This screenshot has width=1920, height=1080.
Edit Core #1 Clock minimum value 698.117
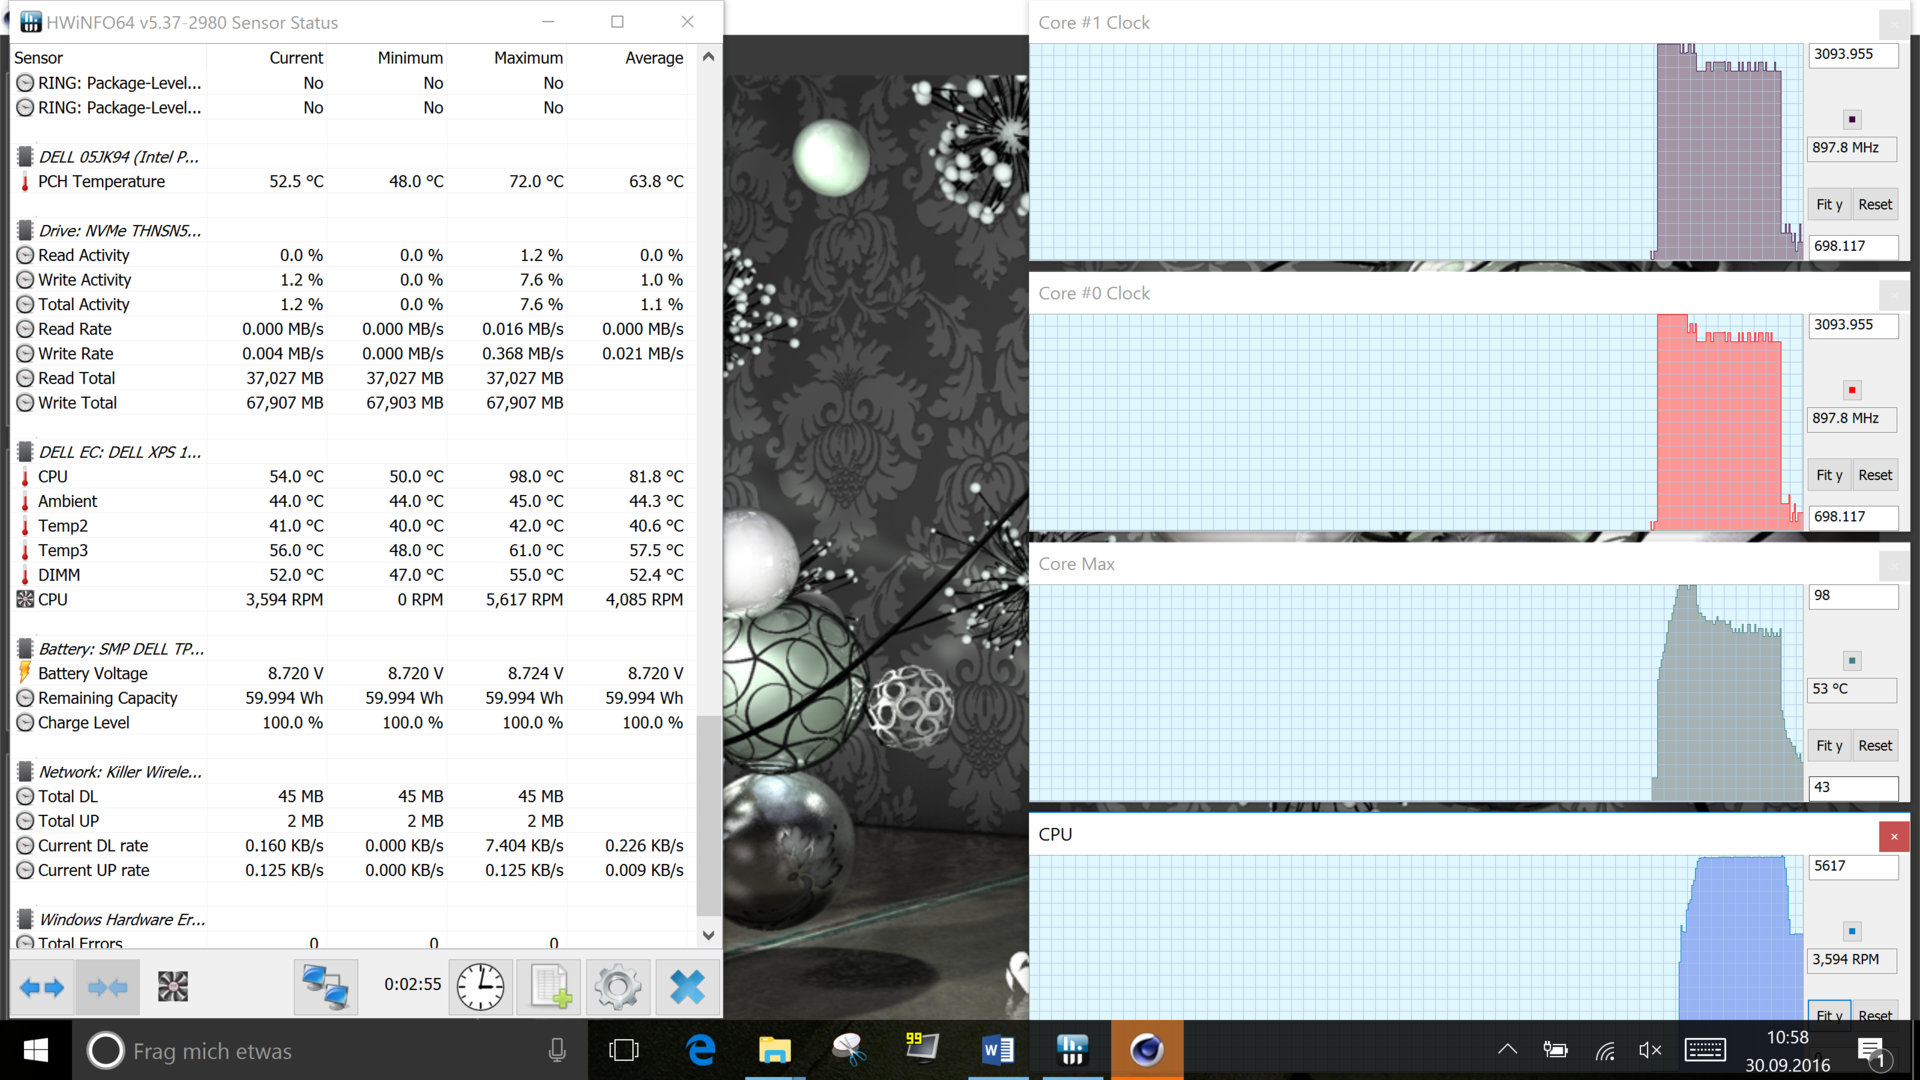click(x=1853, y=246)
